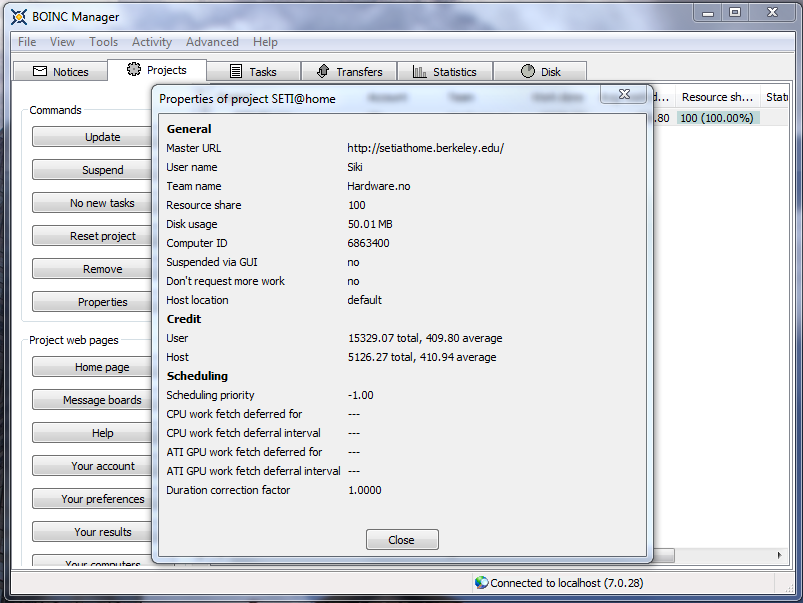Click the Disk tab pie icon
The height and width of the screenshot is (603, 803).
coord(527,71)
